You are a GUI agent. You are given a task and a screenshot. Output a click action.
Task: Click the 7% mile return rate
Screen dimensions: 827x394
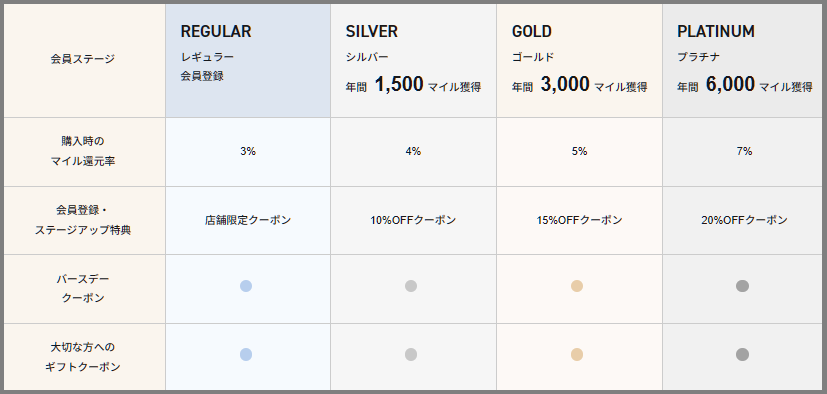tap(744, 151)
